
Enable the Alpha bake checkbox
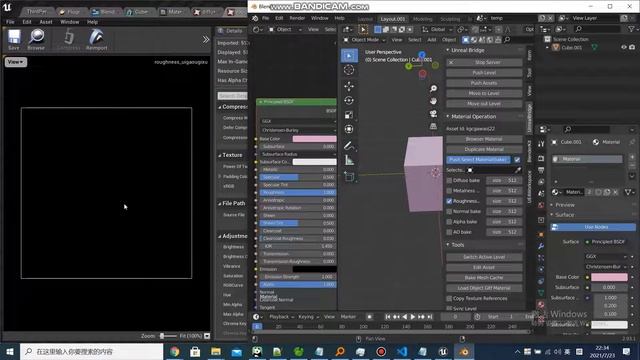click(x=449, y=222)
